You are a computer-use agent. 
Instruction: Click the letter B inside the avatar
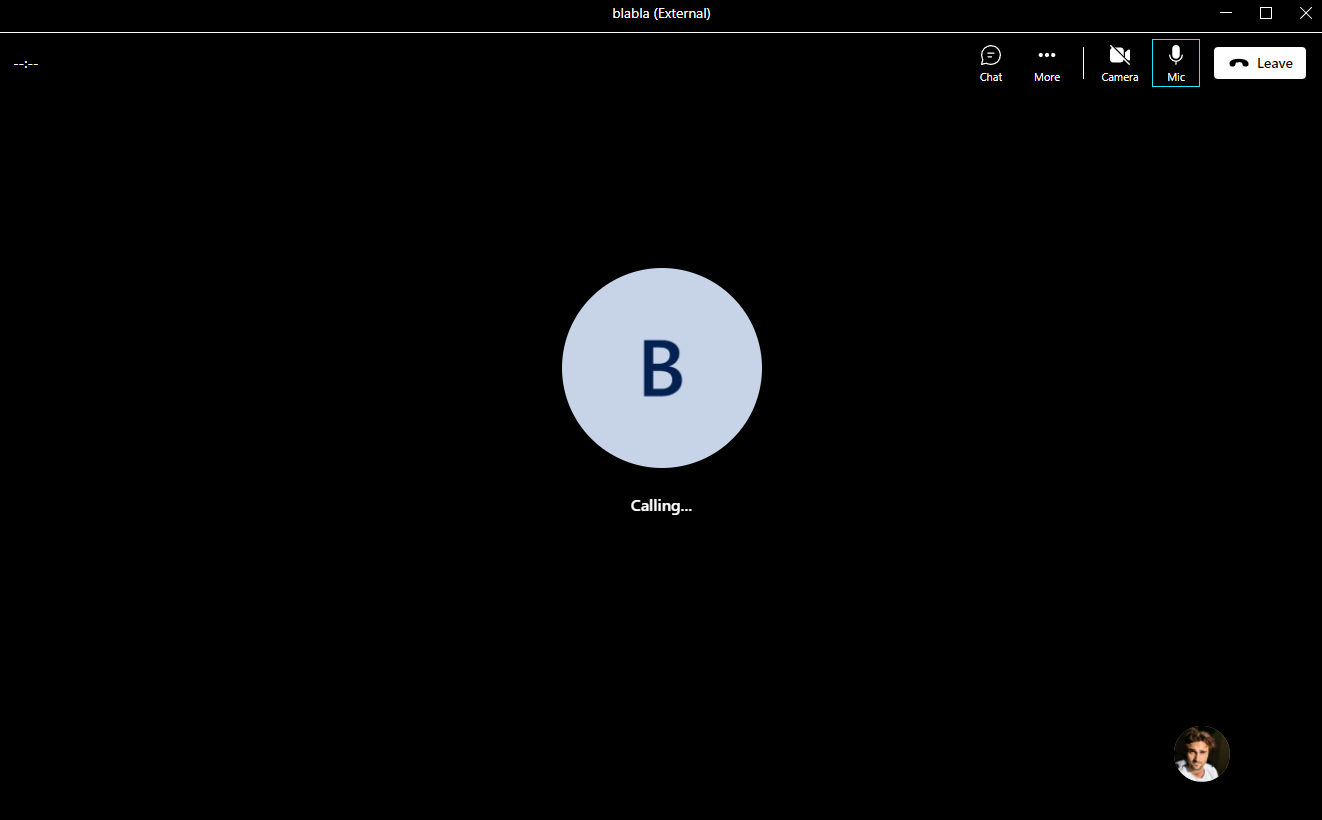[661, 368]
